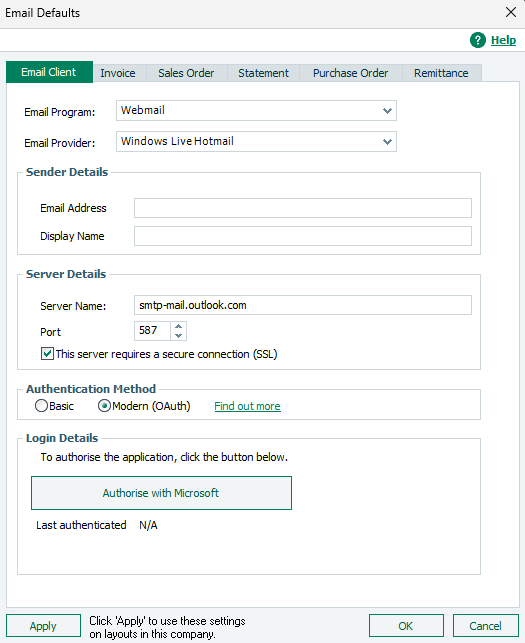Click the Last authenticated N/A value
Screen dimensions: 525x643
(148, 525)
